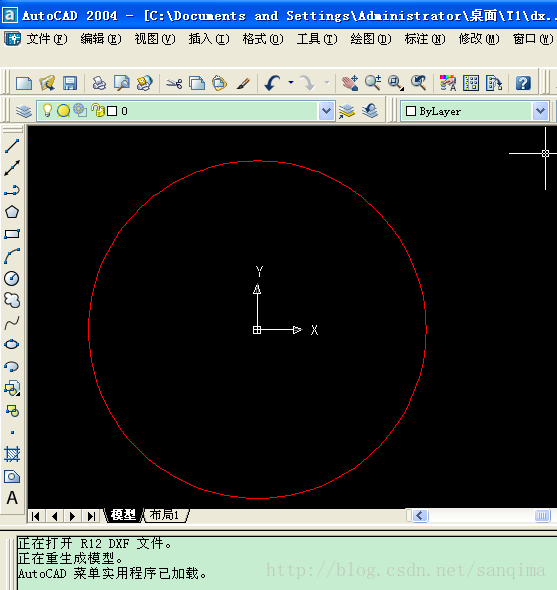This screenshot has height=590, width=557.
Task: Select the Rectangle draw tool
Action: (12, 234)
